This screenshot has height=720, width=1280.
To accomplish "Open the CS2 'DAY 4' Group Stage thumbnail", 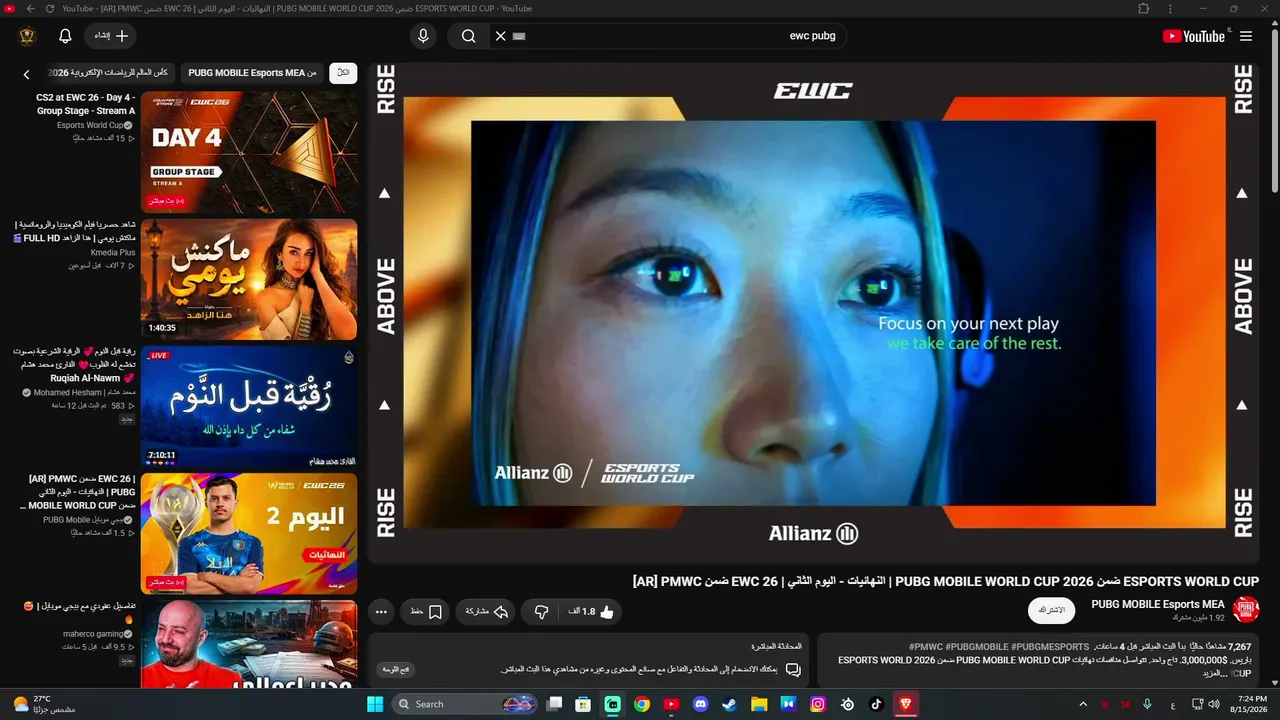I will coord(249,152).
